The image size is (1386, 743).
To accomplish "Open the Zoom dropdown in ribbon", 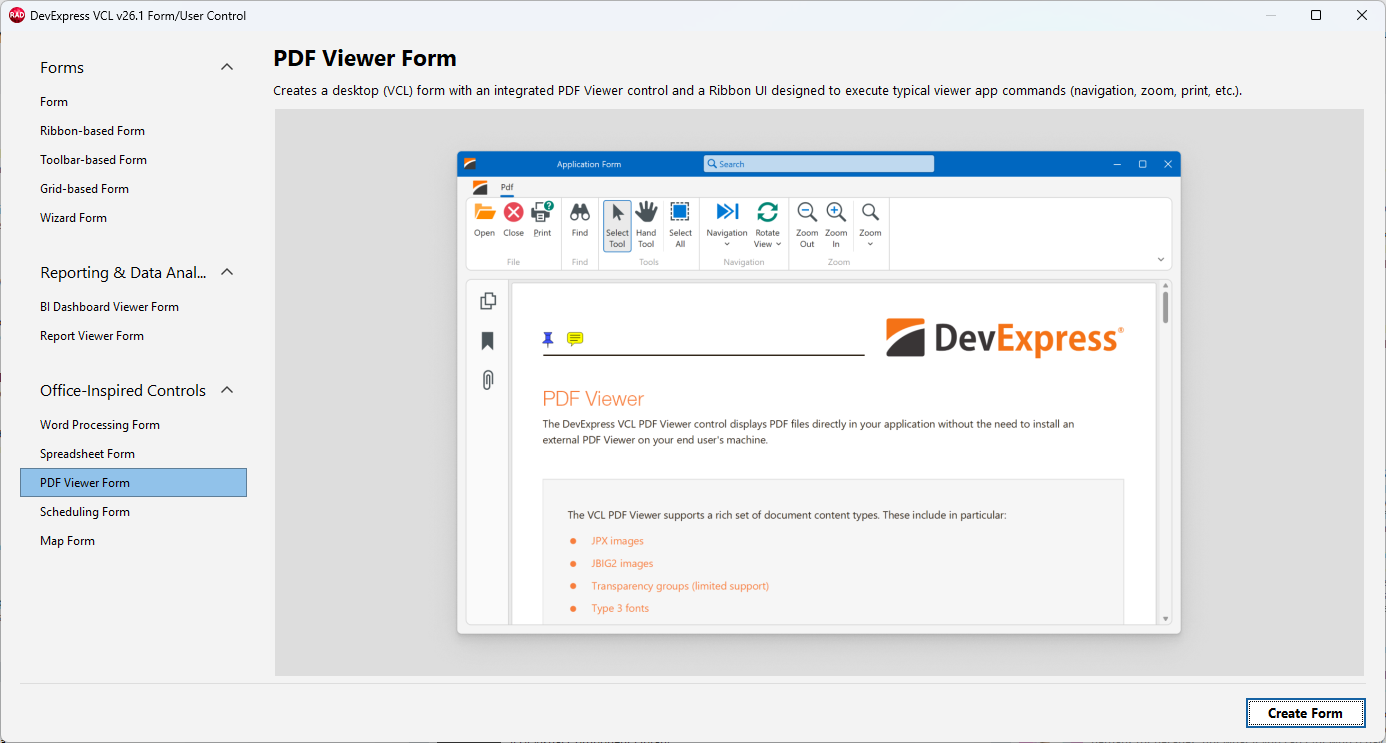I will (x=870, y=225).
